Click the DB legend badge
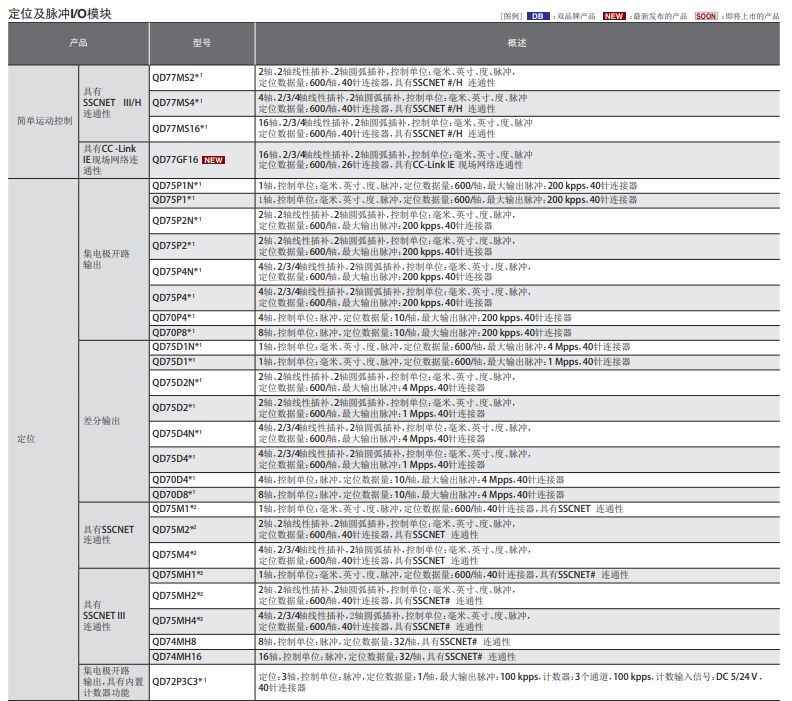This screenshot has height=701, width=792. pos(537,16)
